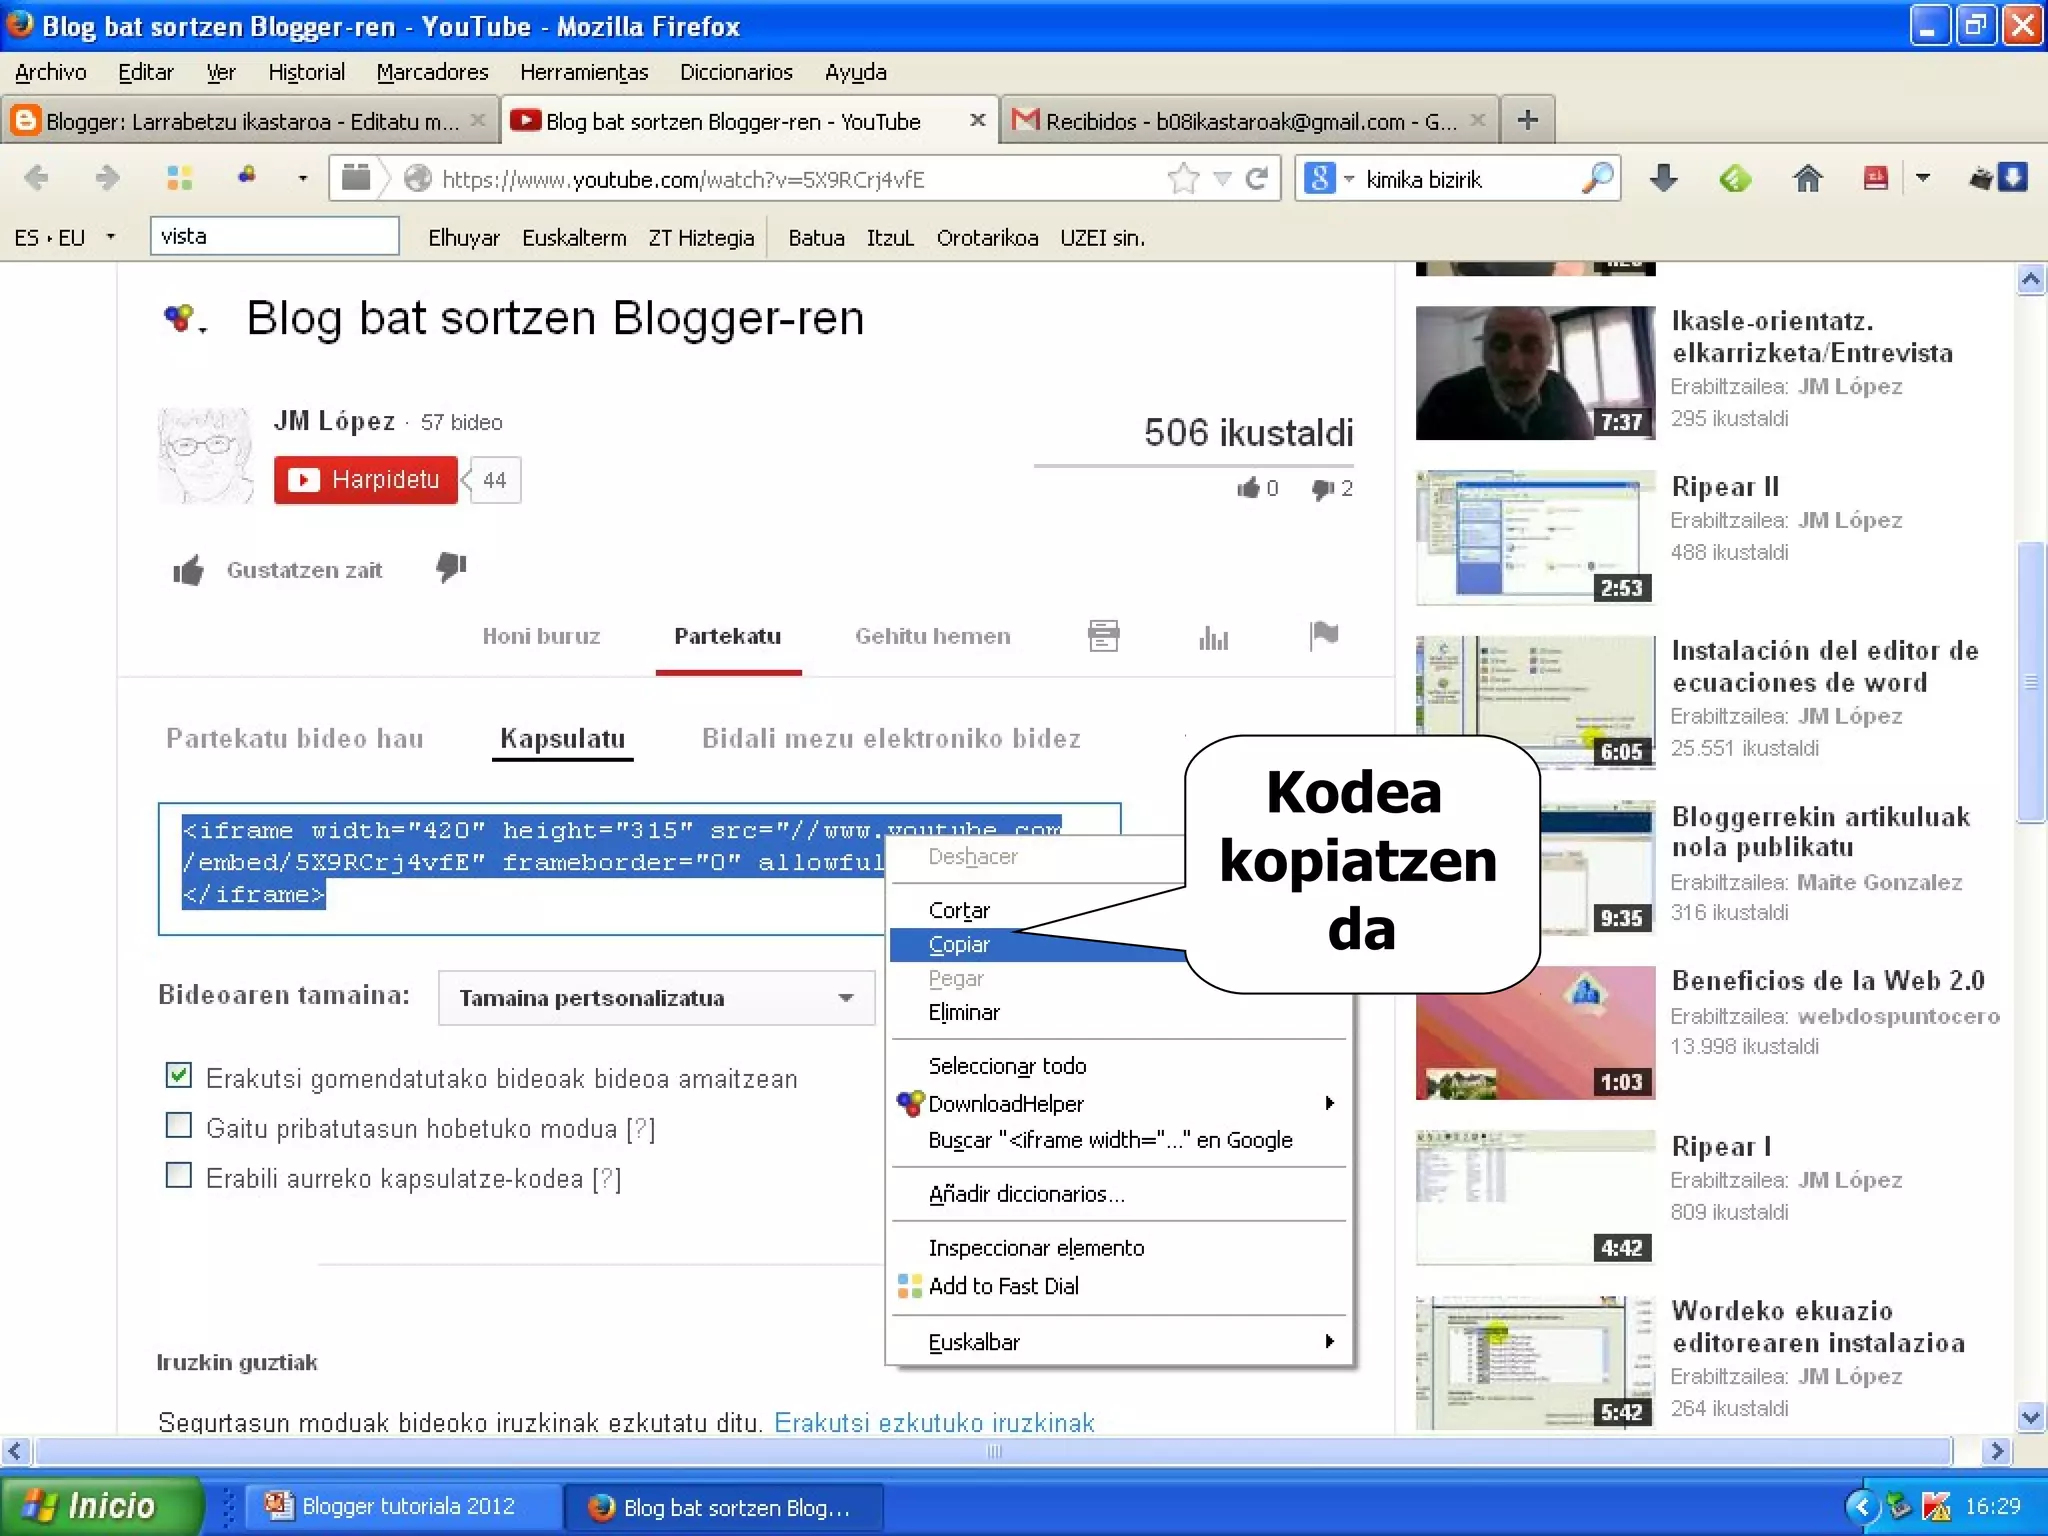Viewport: 2048px width, 1536px height.
Task: Open a new tab with plus button
Action: point(1527,121)
